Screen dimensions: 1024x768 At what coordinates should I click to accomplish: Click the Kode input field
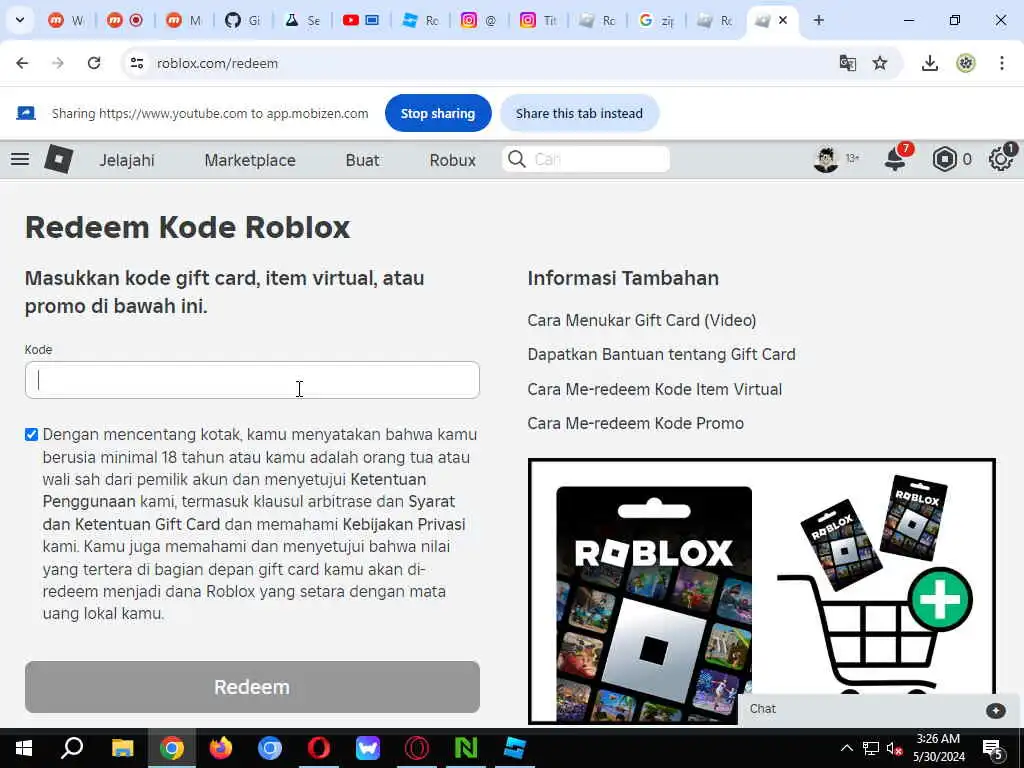[252, 380]
